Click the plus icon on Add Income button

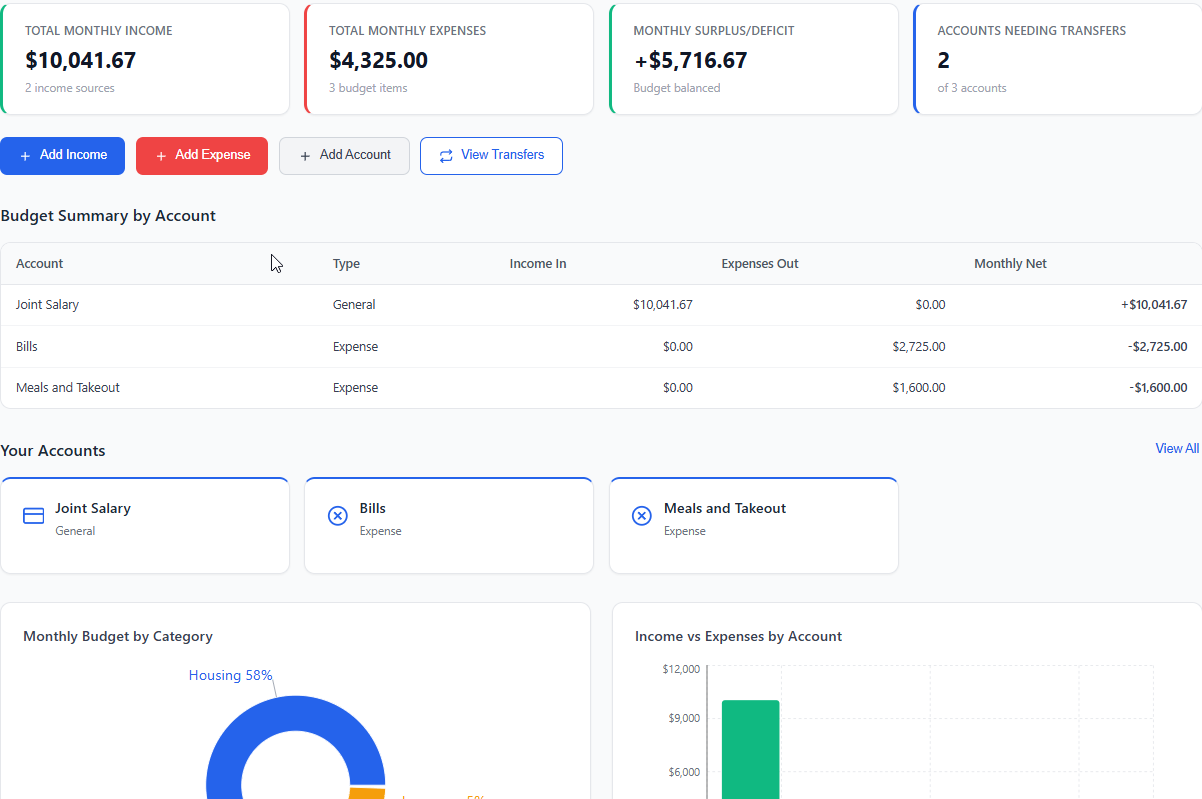[x=26, y=155]
